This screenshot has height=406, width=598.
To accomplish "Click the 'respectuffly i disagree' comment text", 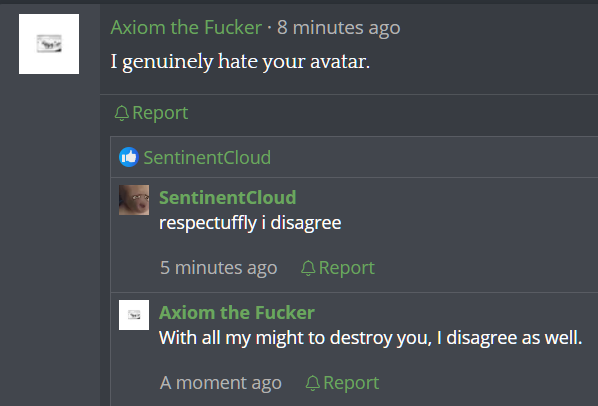I will tap(250, 223).
